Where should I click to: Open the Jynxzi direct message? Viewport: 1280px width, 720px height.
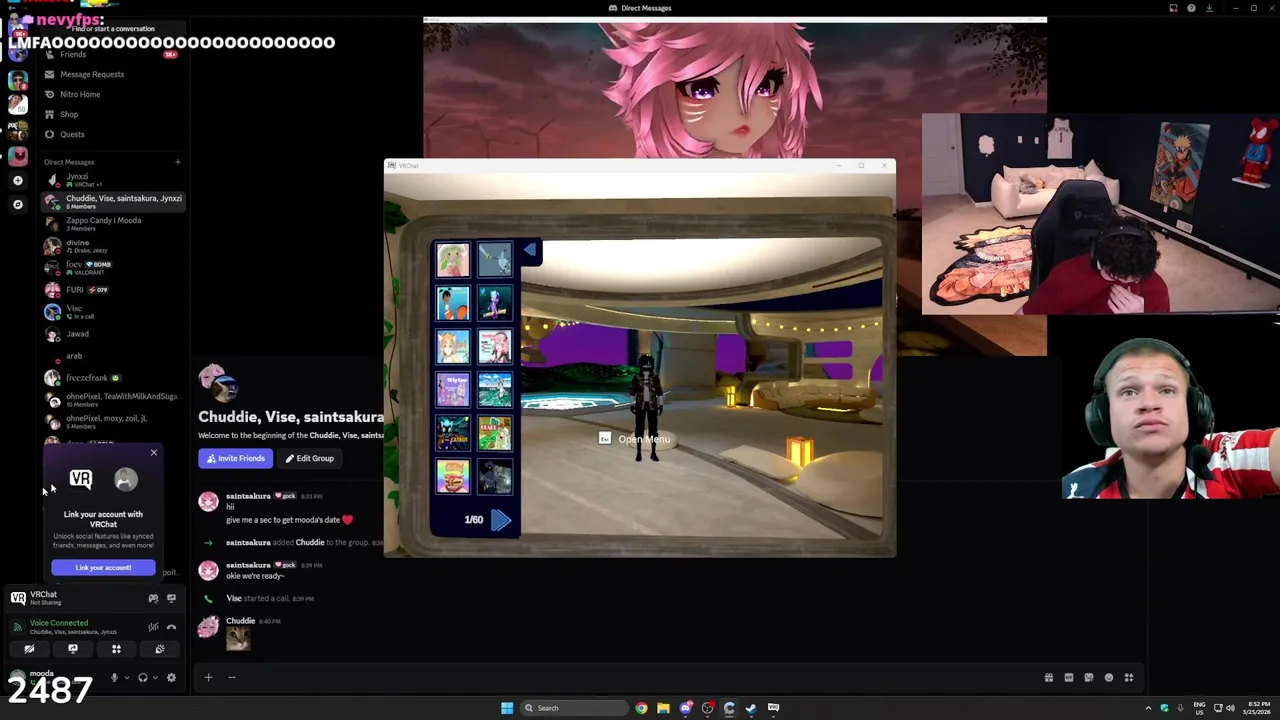tap(113, 180)
